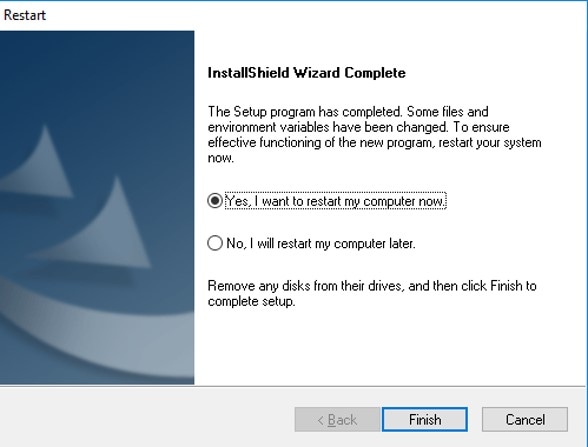Go to previous step with Back

[x=337, y=419]
